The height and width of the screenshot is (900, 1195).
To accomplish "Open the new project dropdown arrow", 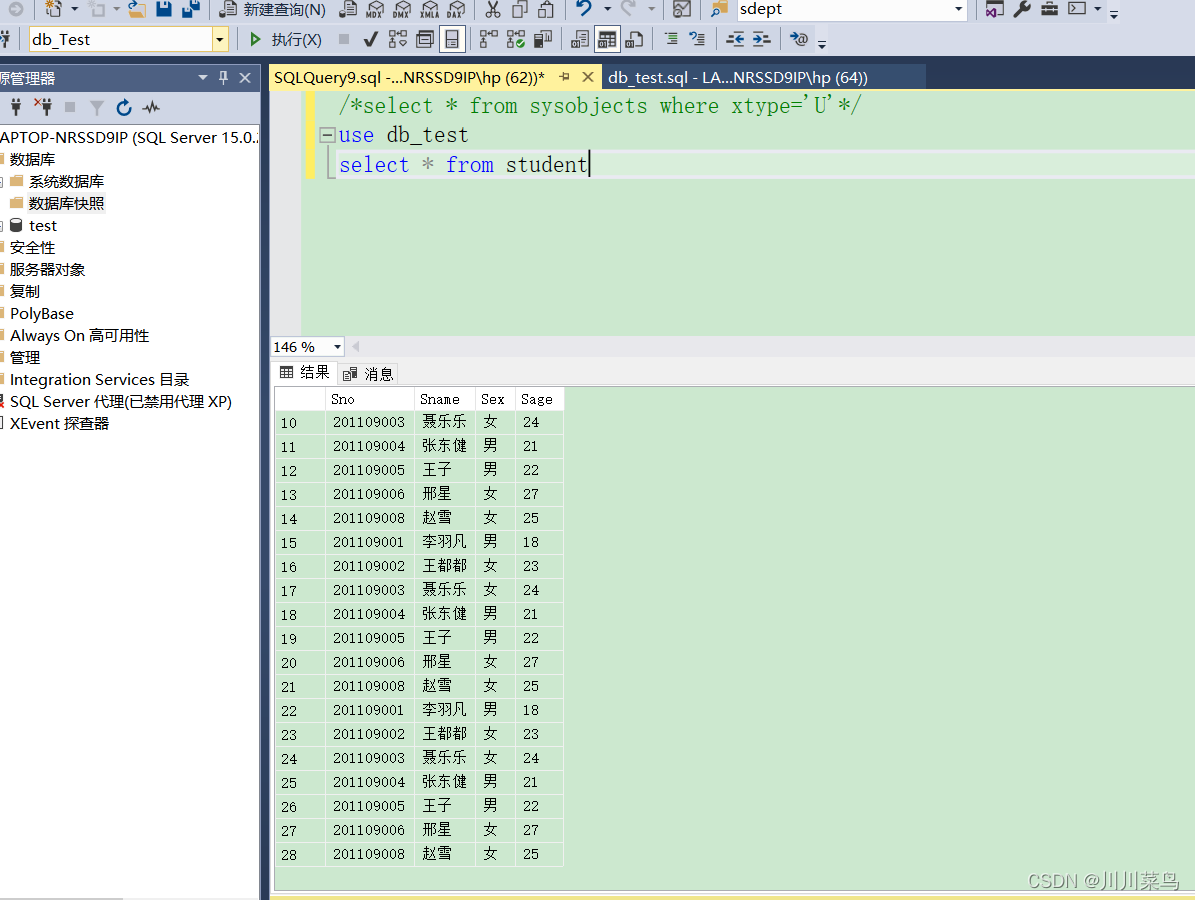I will (74, 9).
